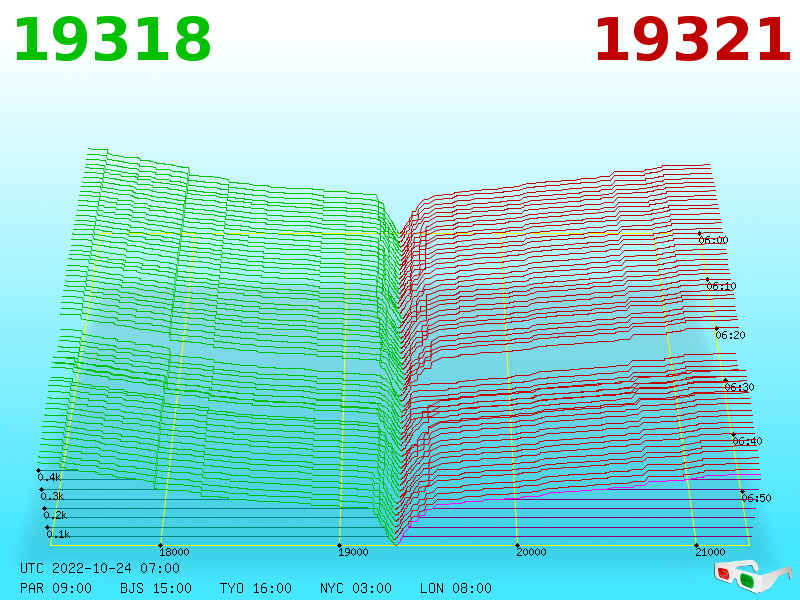Select the 21000 price axis label
Screen dimensions: 800x600
[710, 552]
